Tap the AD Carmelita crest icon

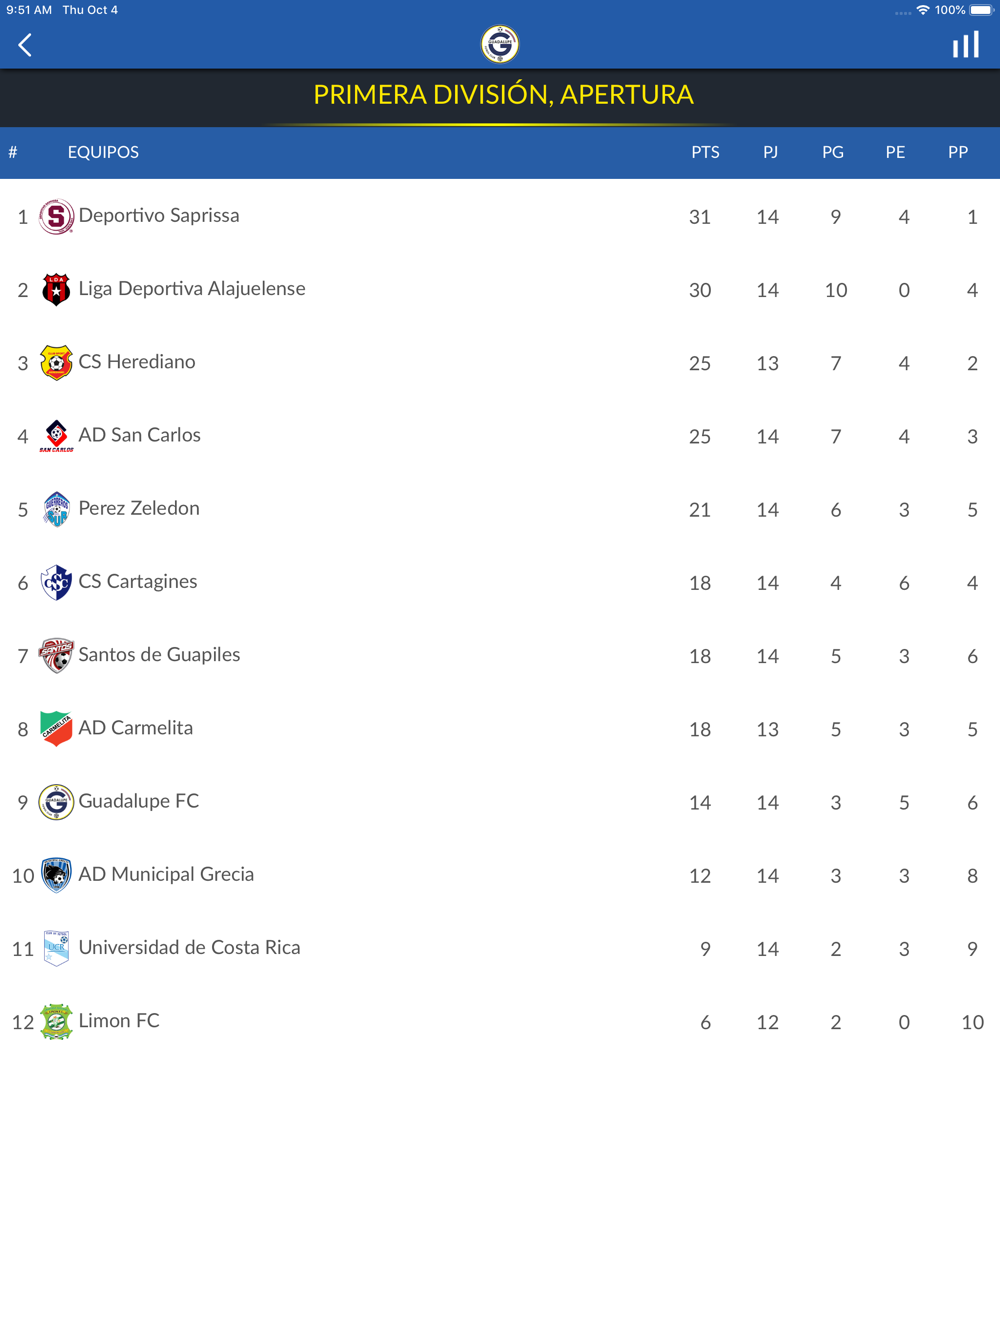(x=56, y=728)
